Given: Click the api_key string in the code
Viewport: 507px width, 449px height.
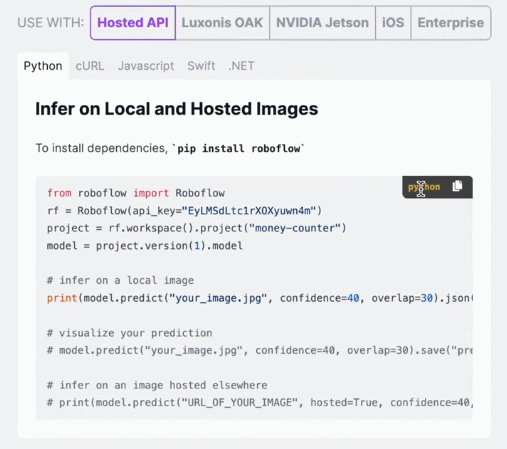Looking at the screenshot, I should 248,211.
